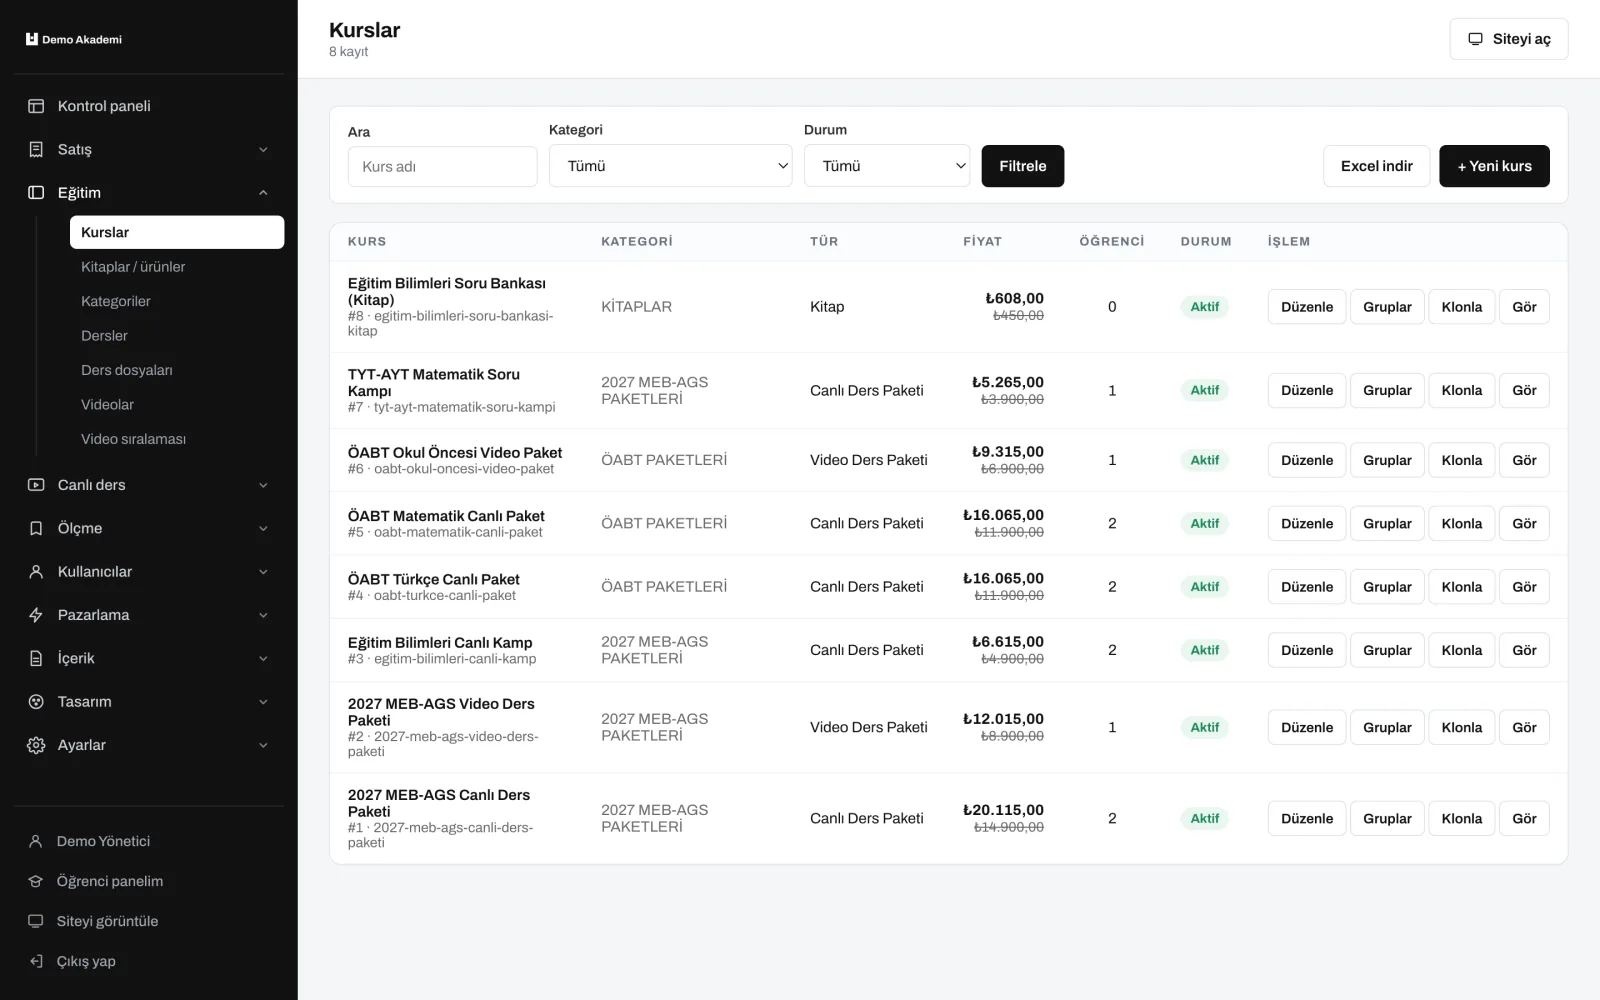This screenshot has width=1600, height=1000.
Task: Expand the Satış menu chevron
Action: [263, 150]
